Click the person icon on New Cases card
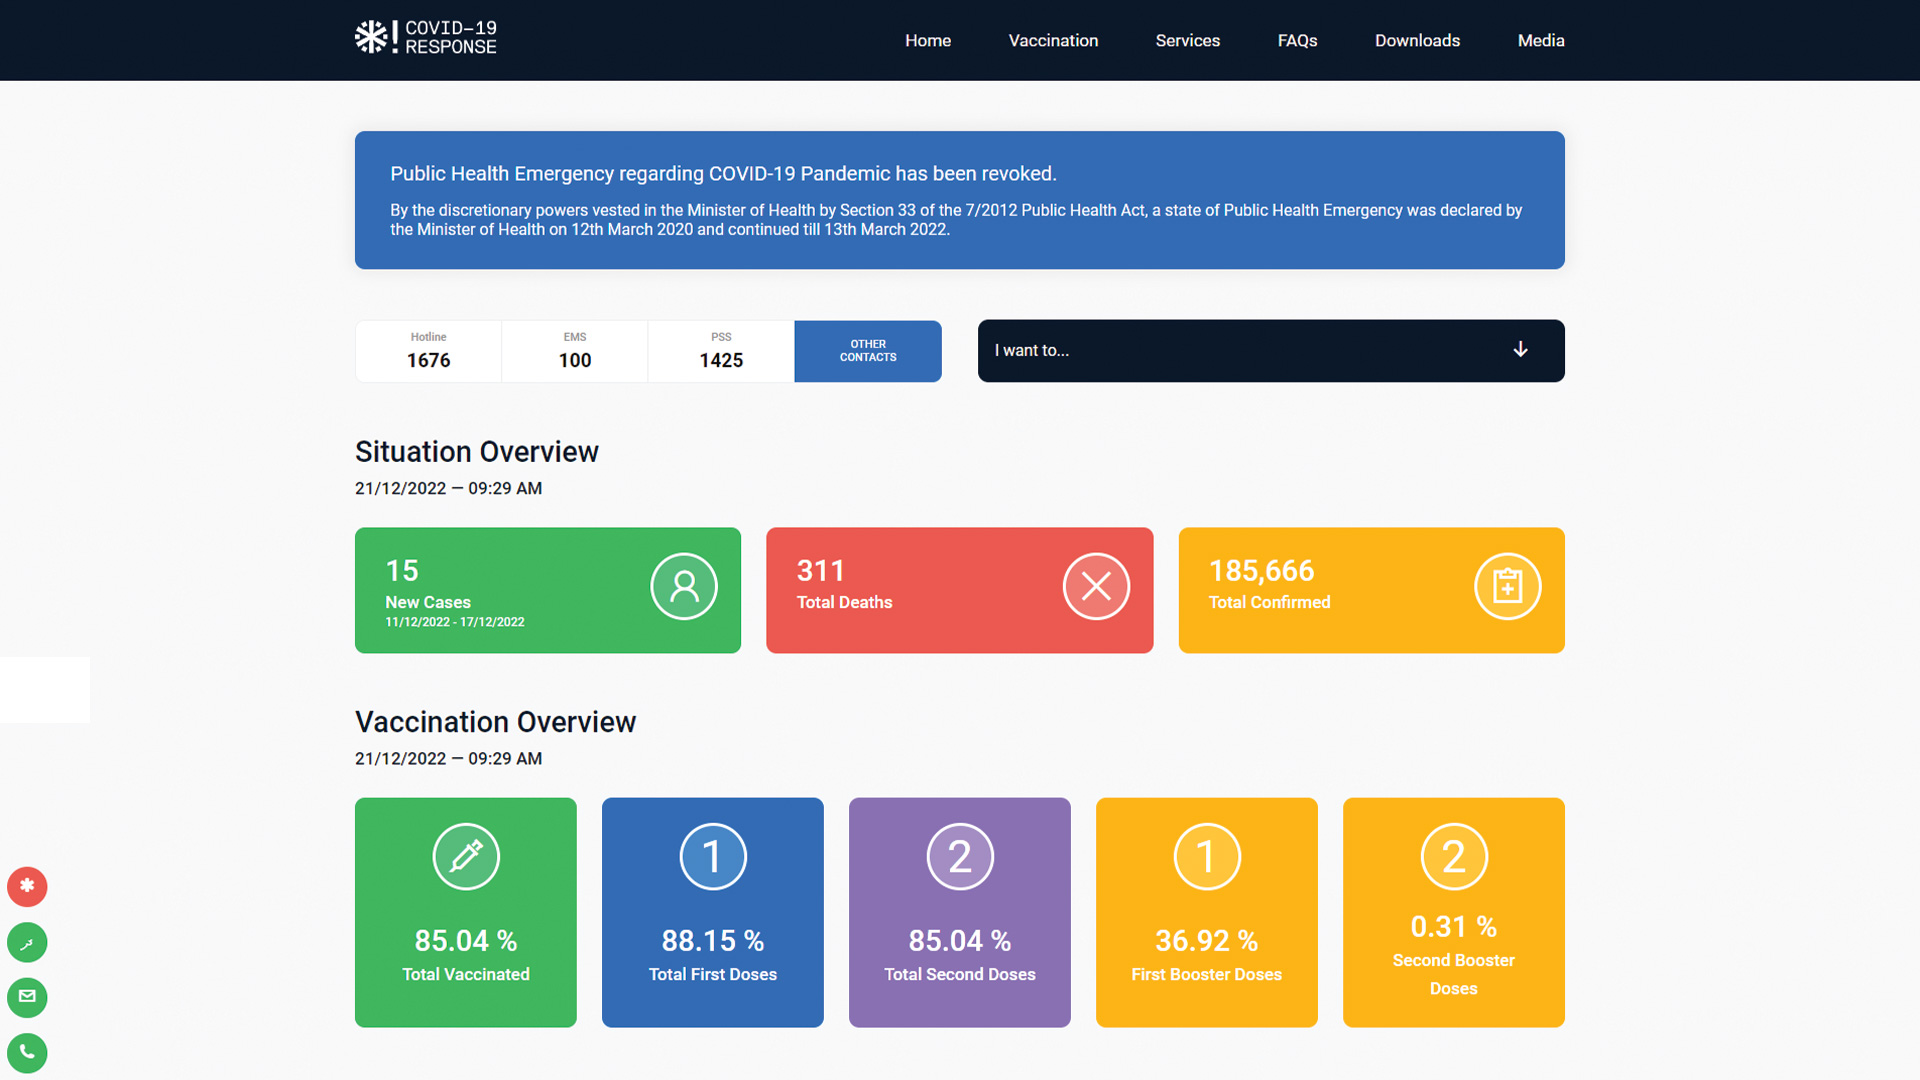Screen dimensions: 1920x1080 [x=684, y=586]
